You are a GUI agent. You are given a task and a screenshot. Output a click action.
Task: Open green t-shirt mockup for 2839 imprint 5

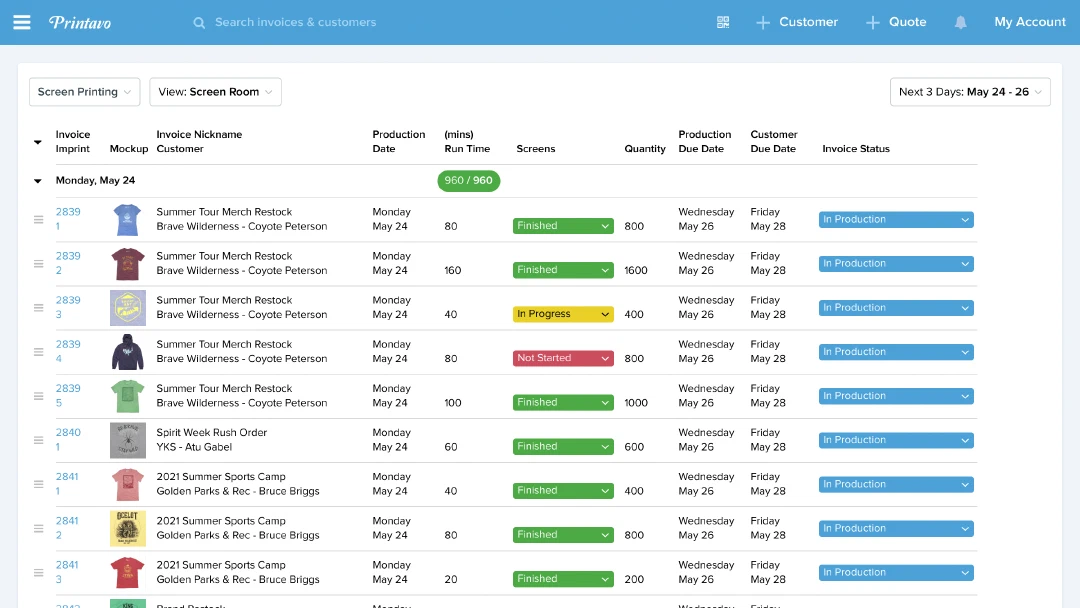[x=127, y=396]
